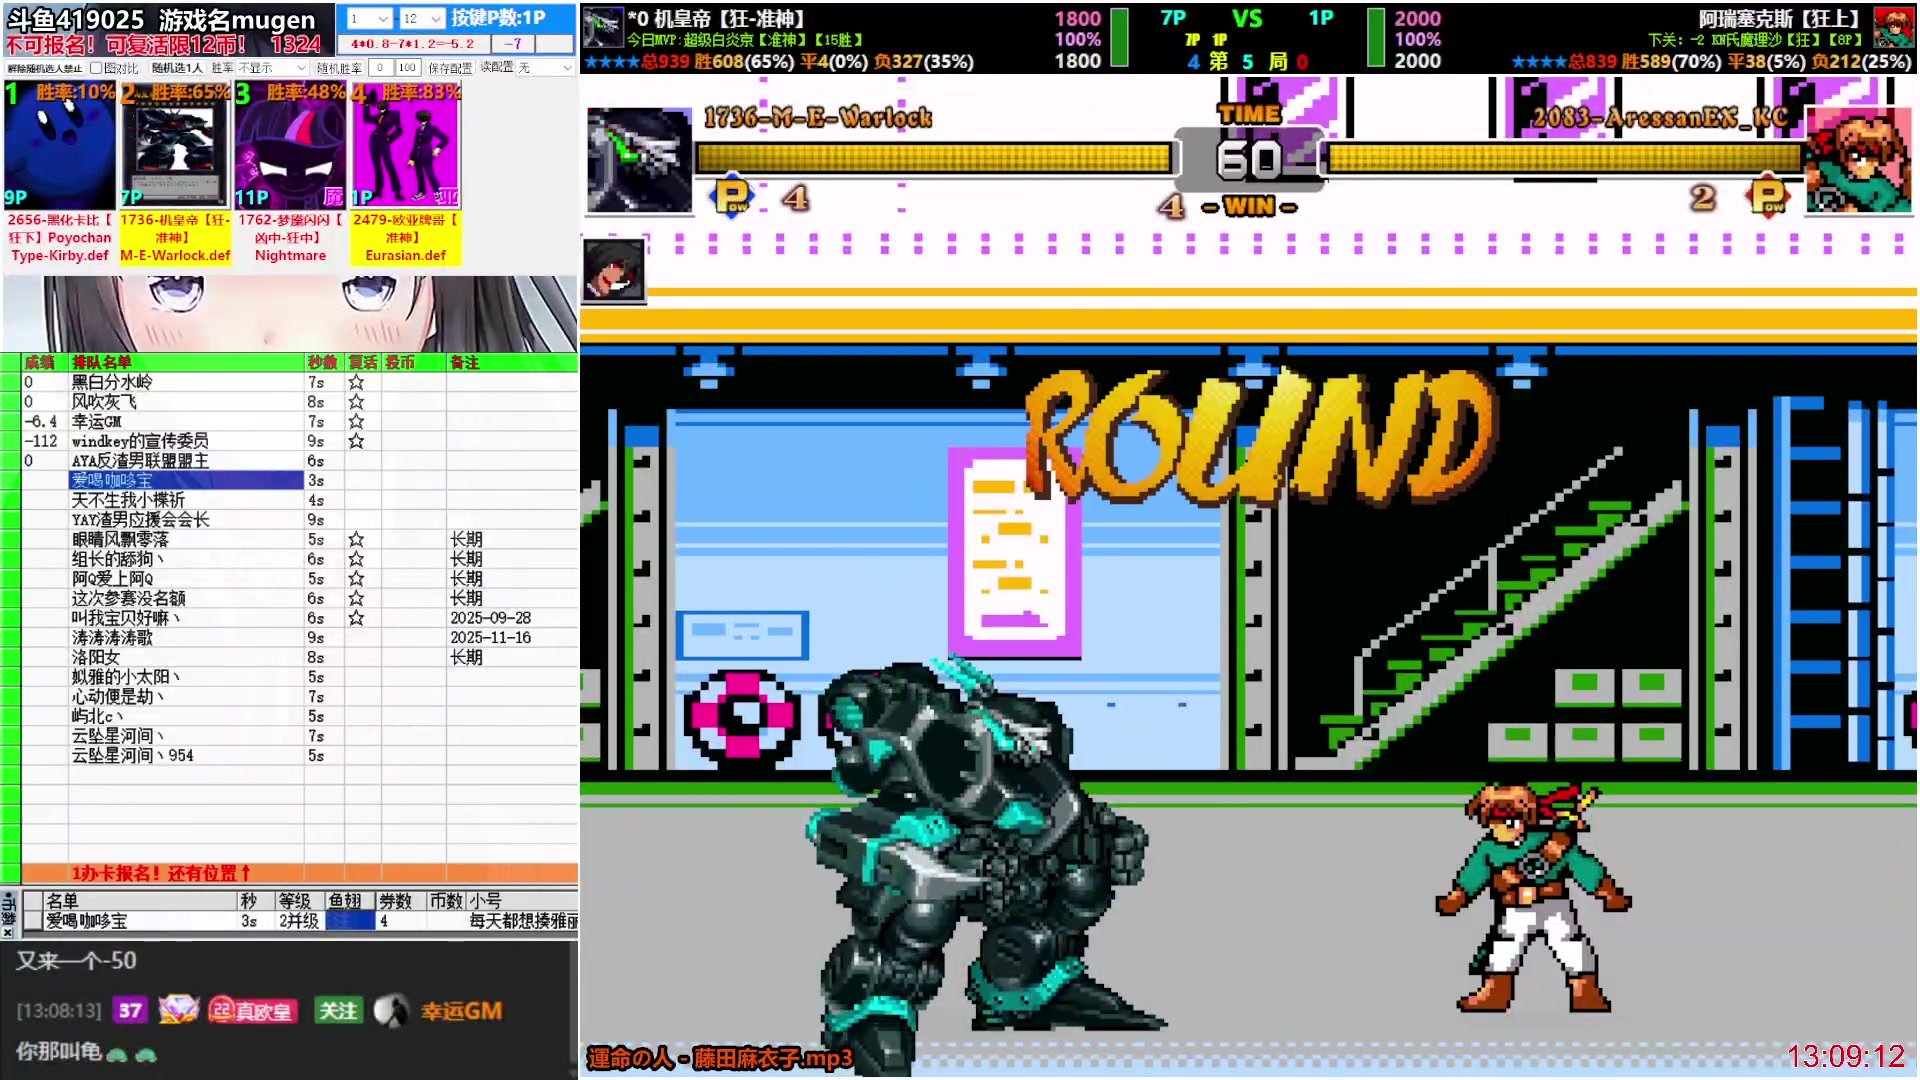Viewport: 1920px width, 1080px height.
Task: Click the 备注 column header
Action: tap(511, 362)
